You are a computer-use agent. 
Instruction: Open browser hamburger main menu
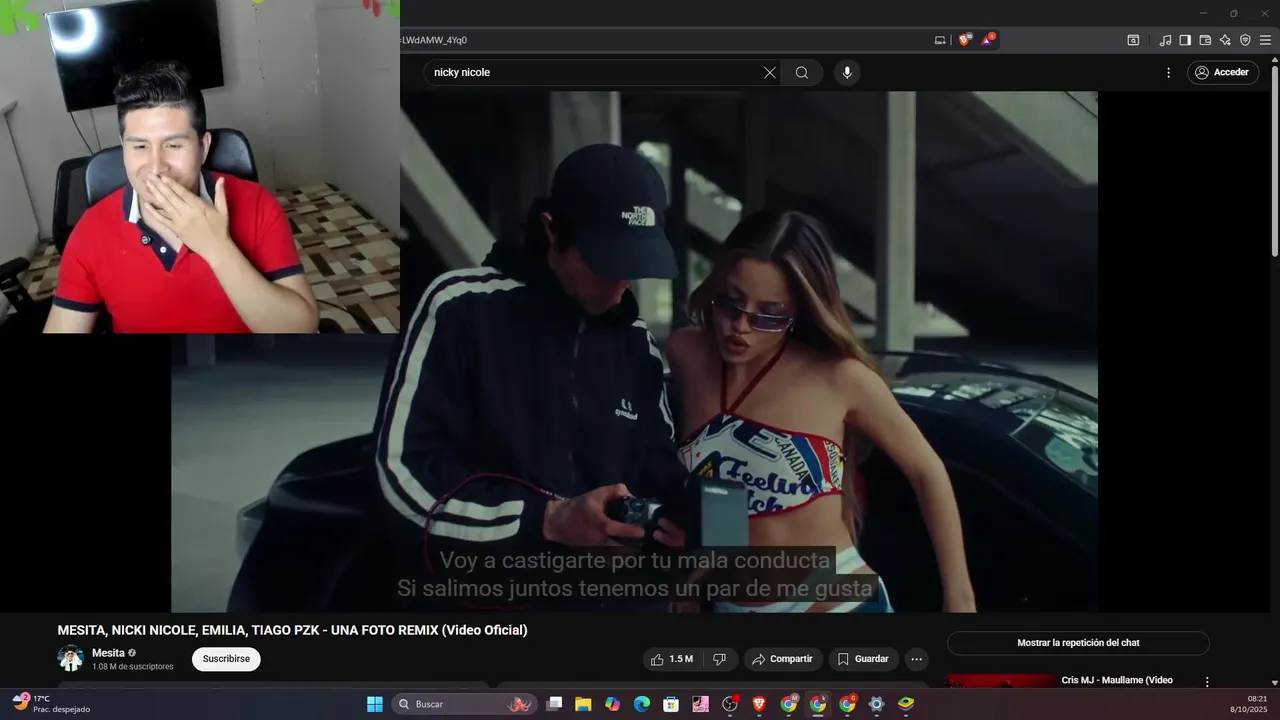(1265, 40)
